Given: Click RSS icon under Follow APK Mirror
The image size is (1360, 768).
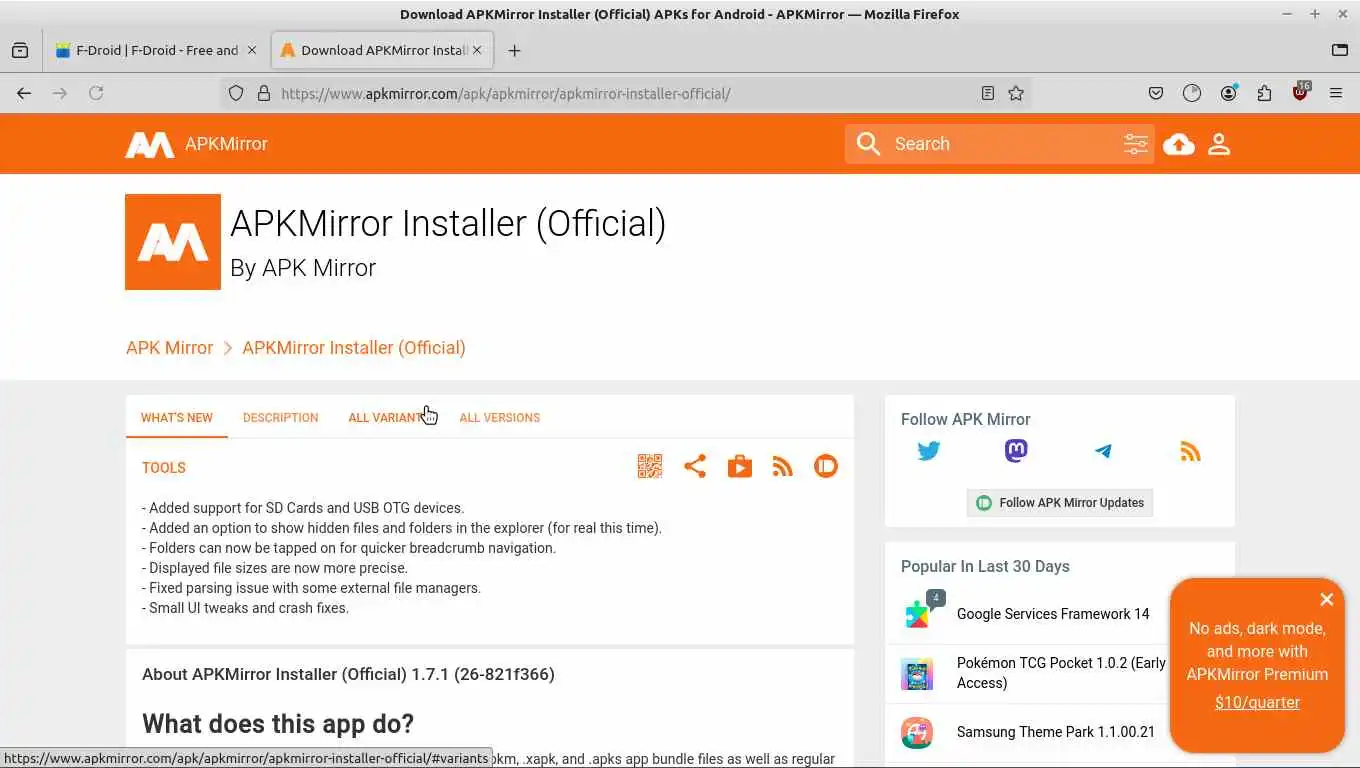Looking at the screenshot, I should (1190, 451).
